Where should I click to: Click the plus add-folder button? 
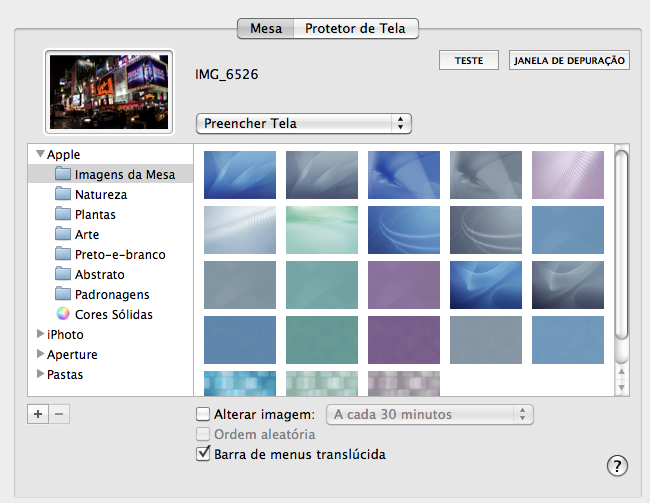[38, 414]
